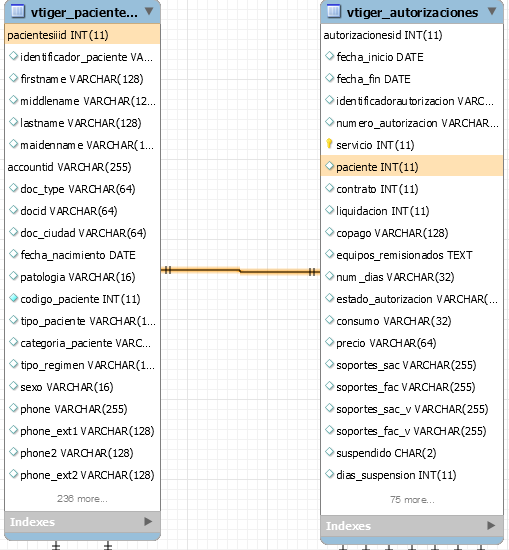This screenshot has height=550, width=509.
Task: Select the autorizacionesid INT(11) column
Action: [412, 35]
